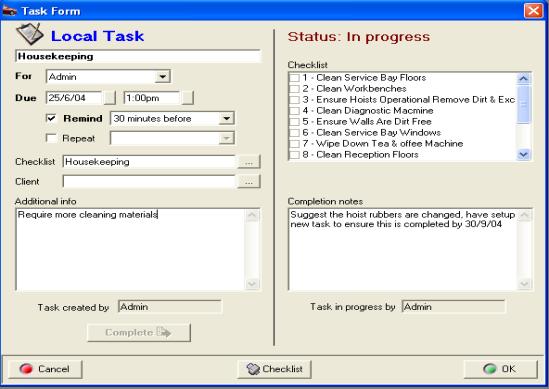Viewport: 549px width, 389px height.
Task: Click the empty Client field
Action: point(150,182)
